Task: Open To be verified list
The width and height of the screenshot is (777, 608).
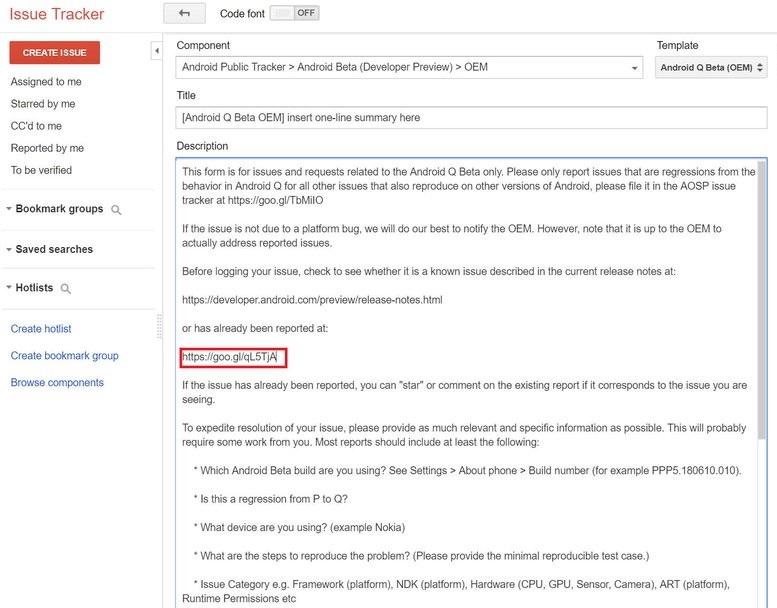Action: pyautogui.click(x=41, y=170)
